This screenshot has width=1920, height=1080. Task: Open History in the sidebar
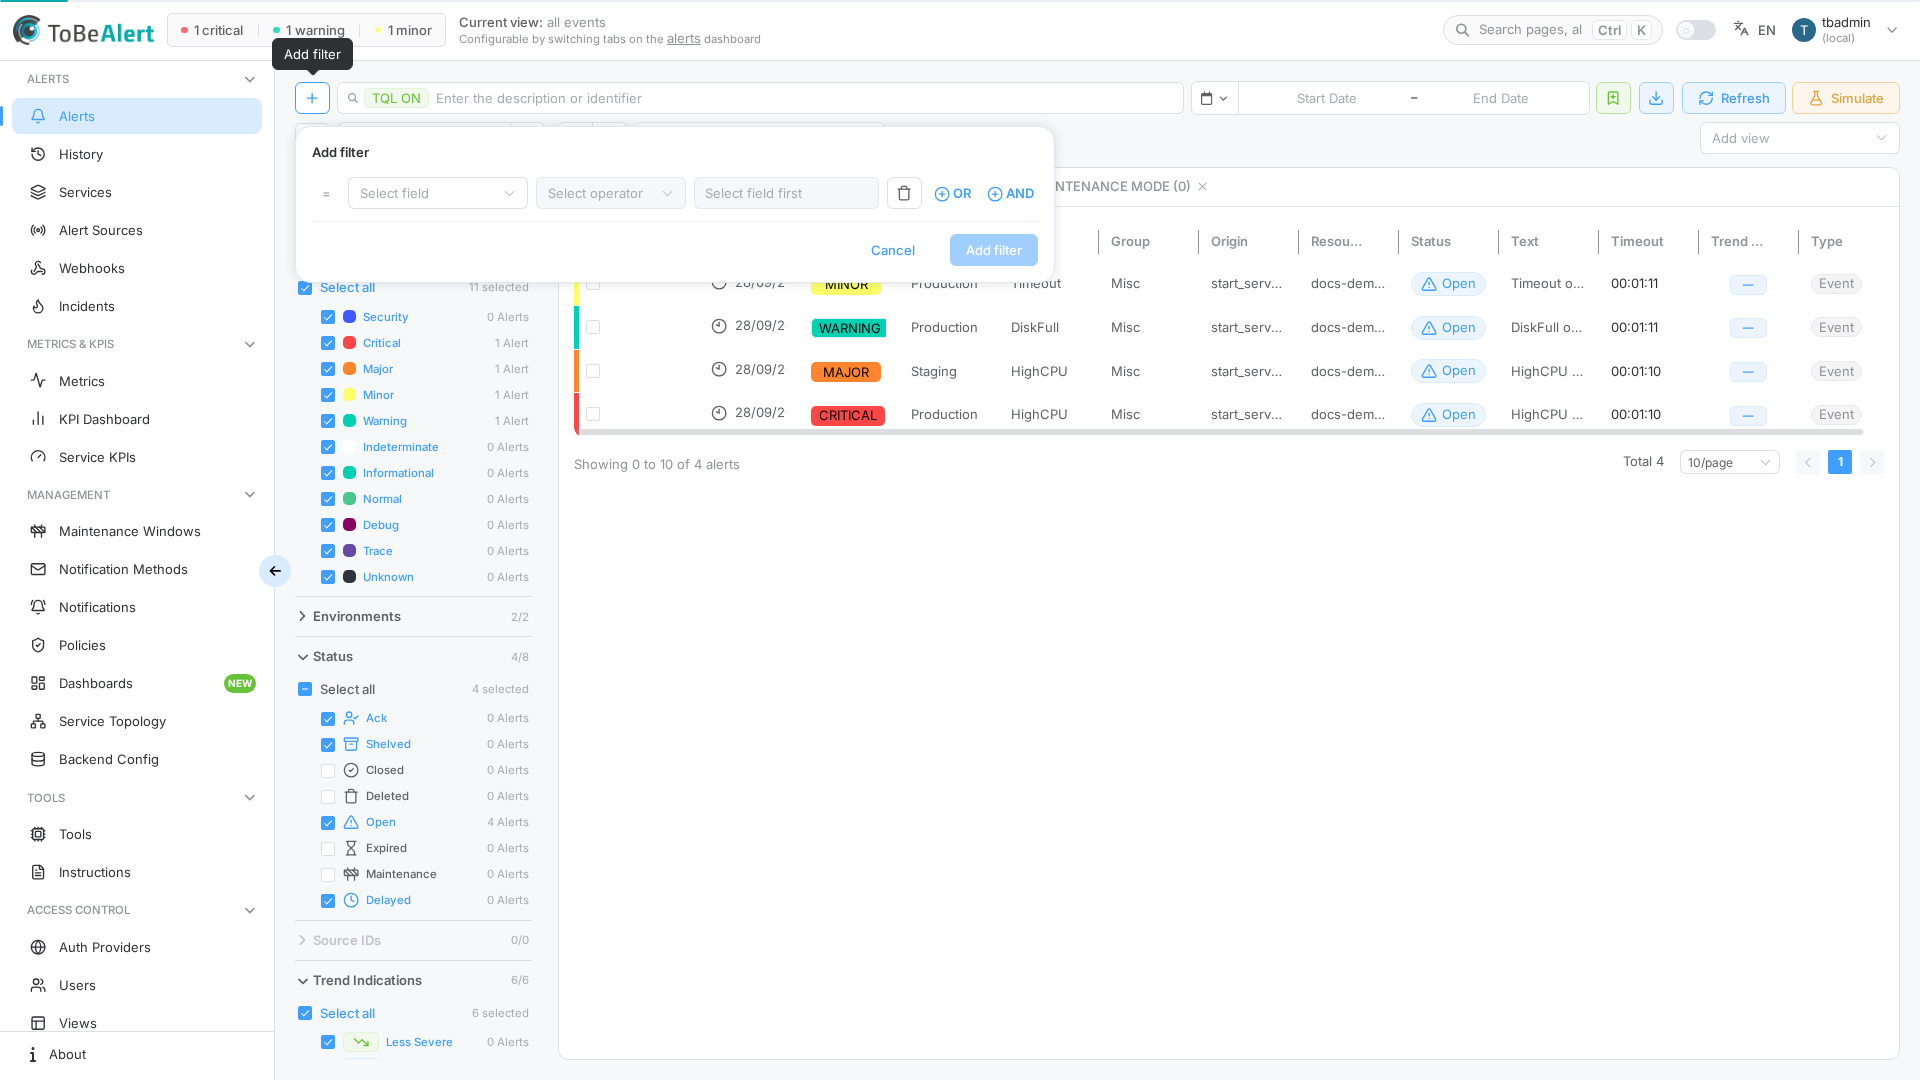(x=137, y=154)
